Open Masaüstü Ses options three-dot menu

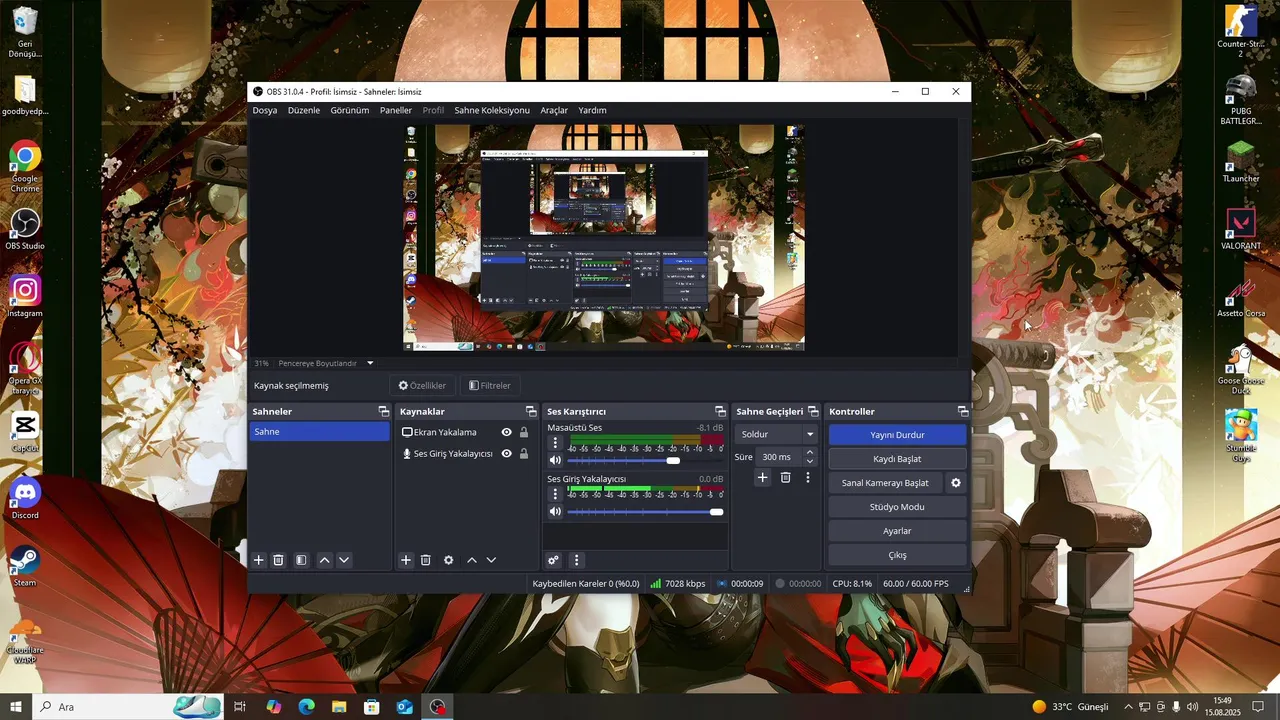pos(555,443)
